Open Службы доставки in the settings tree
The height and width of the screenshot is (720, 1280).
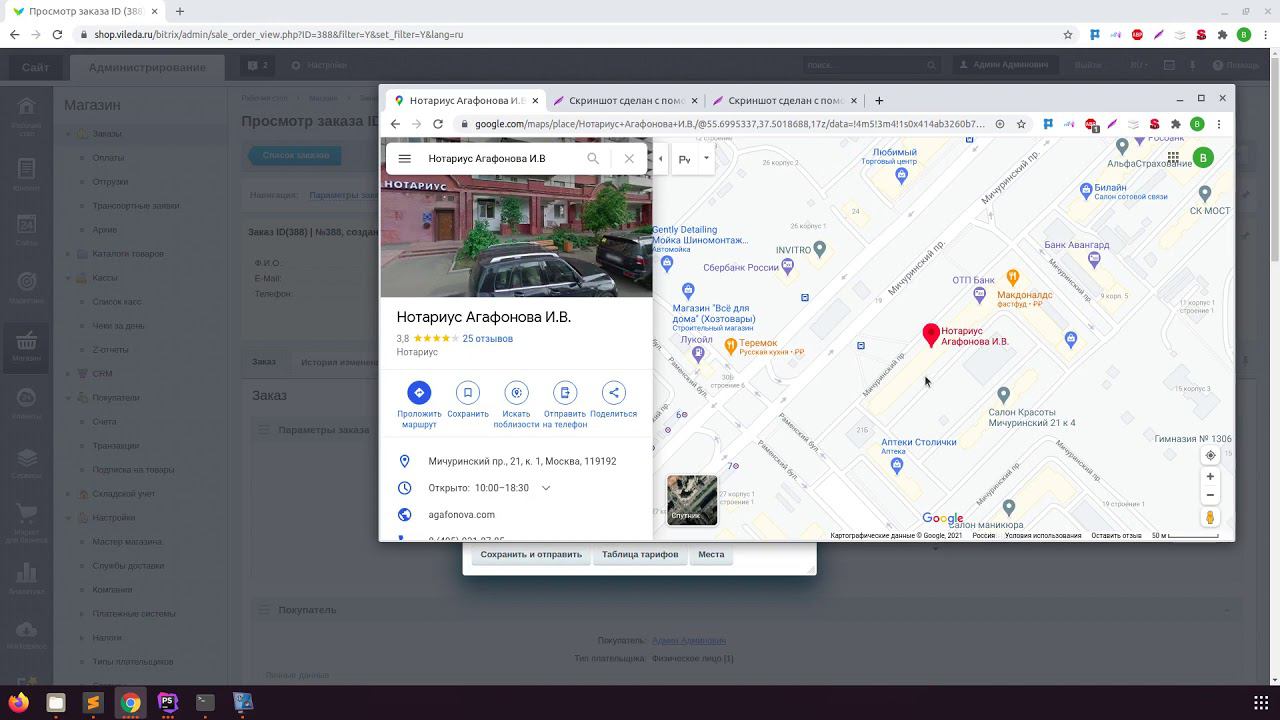pyautogui.click(x=128, y=566)
